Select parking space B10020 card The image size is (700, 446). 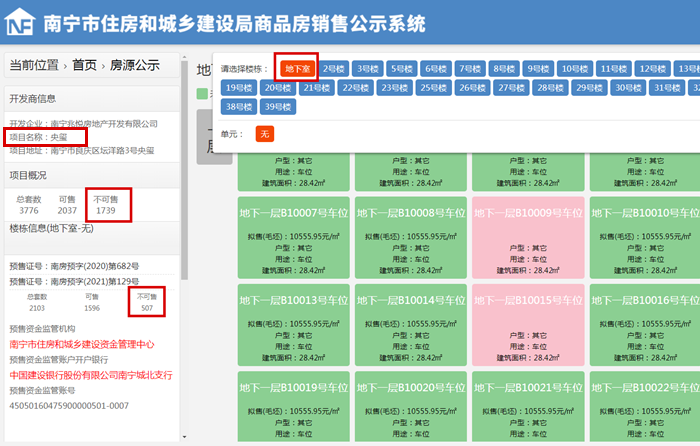point(411,407)
